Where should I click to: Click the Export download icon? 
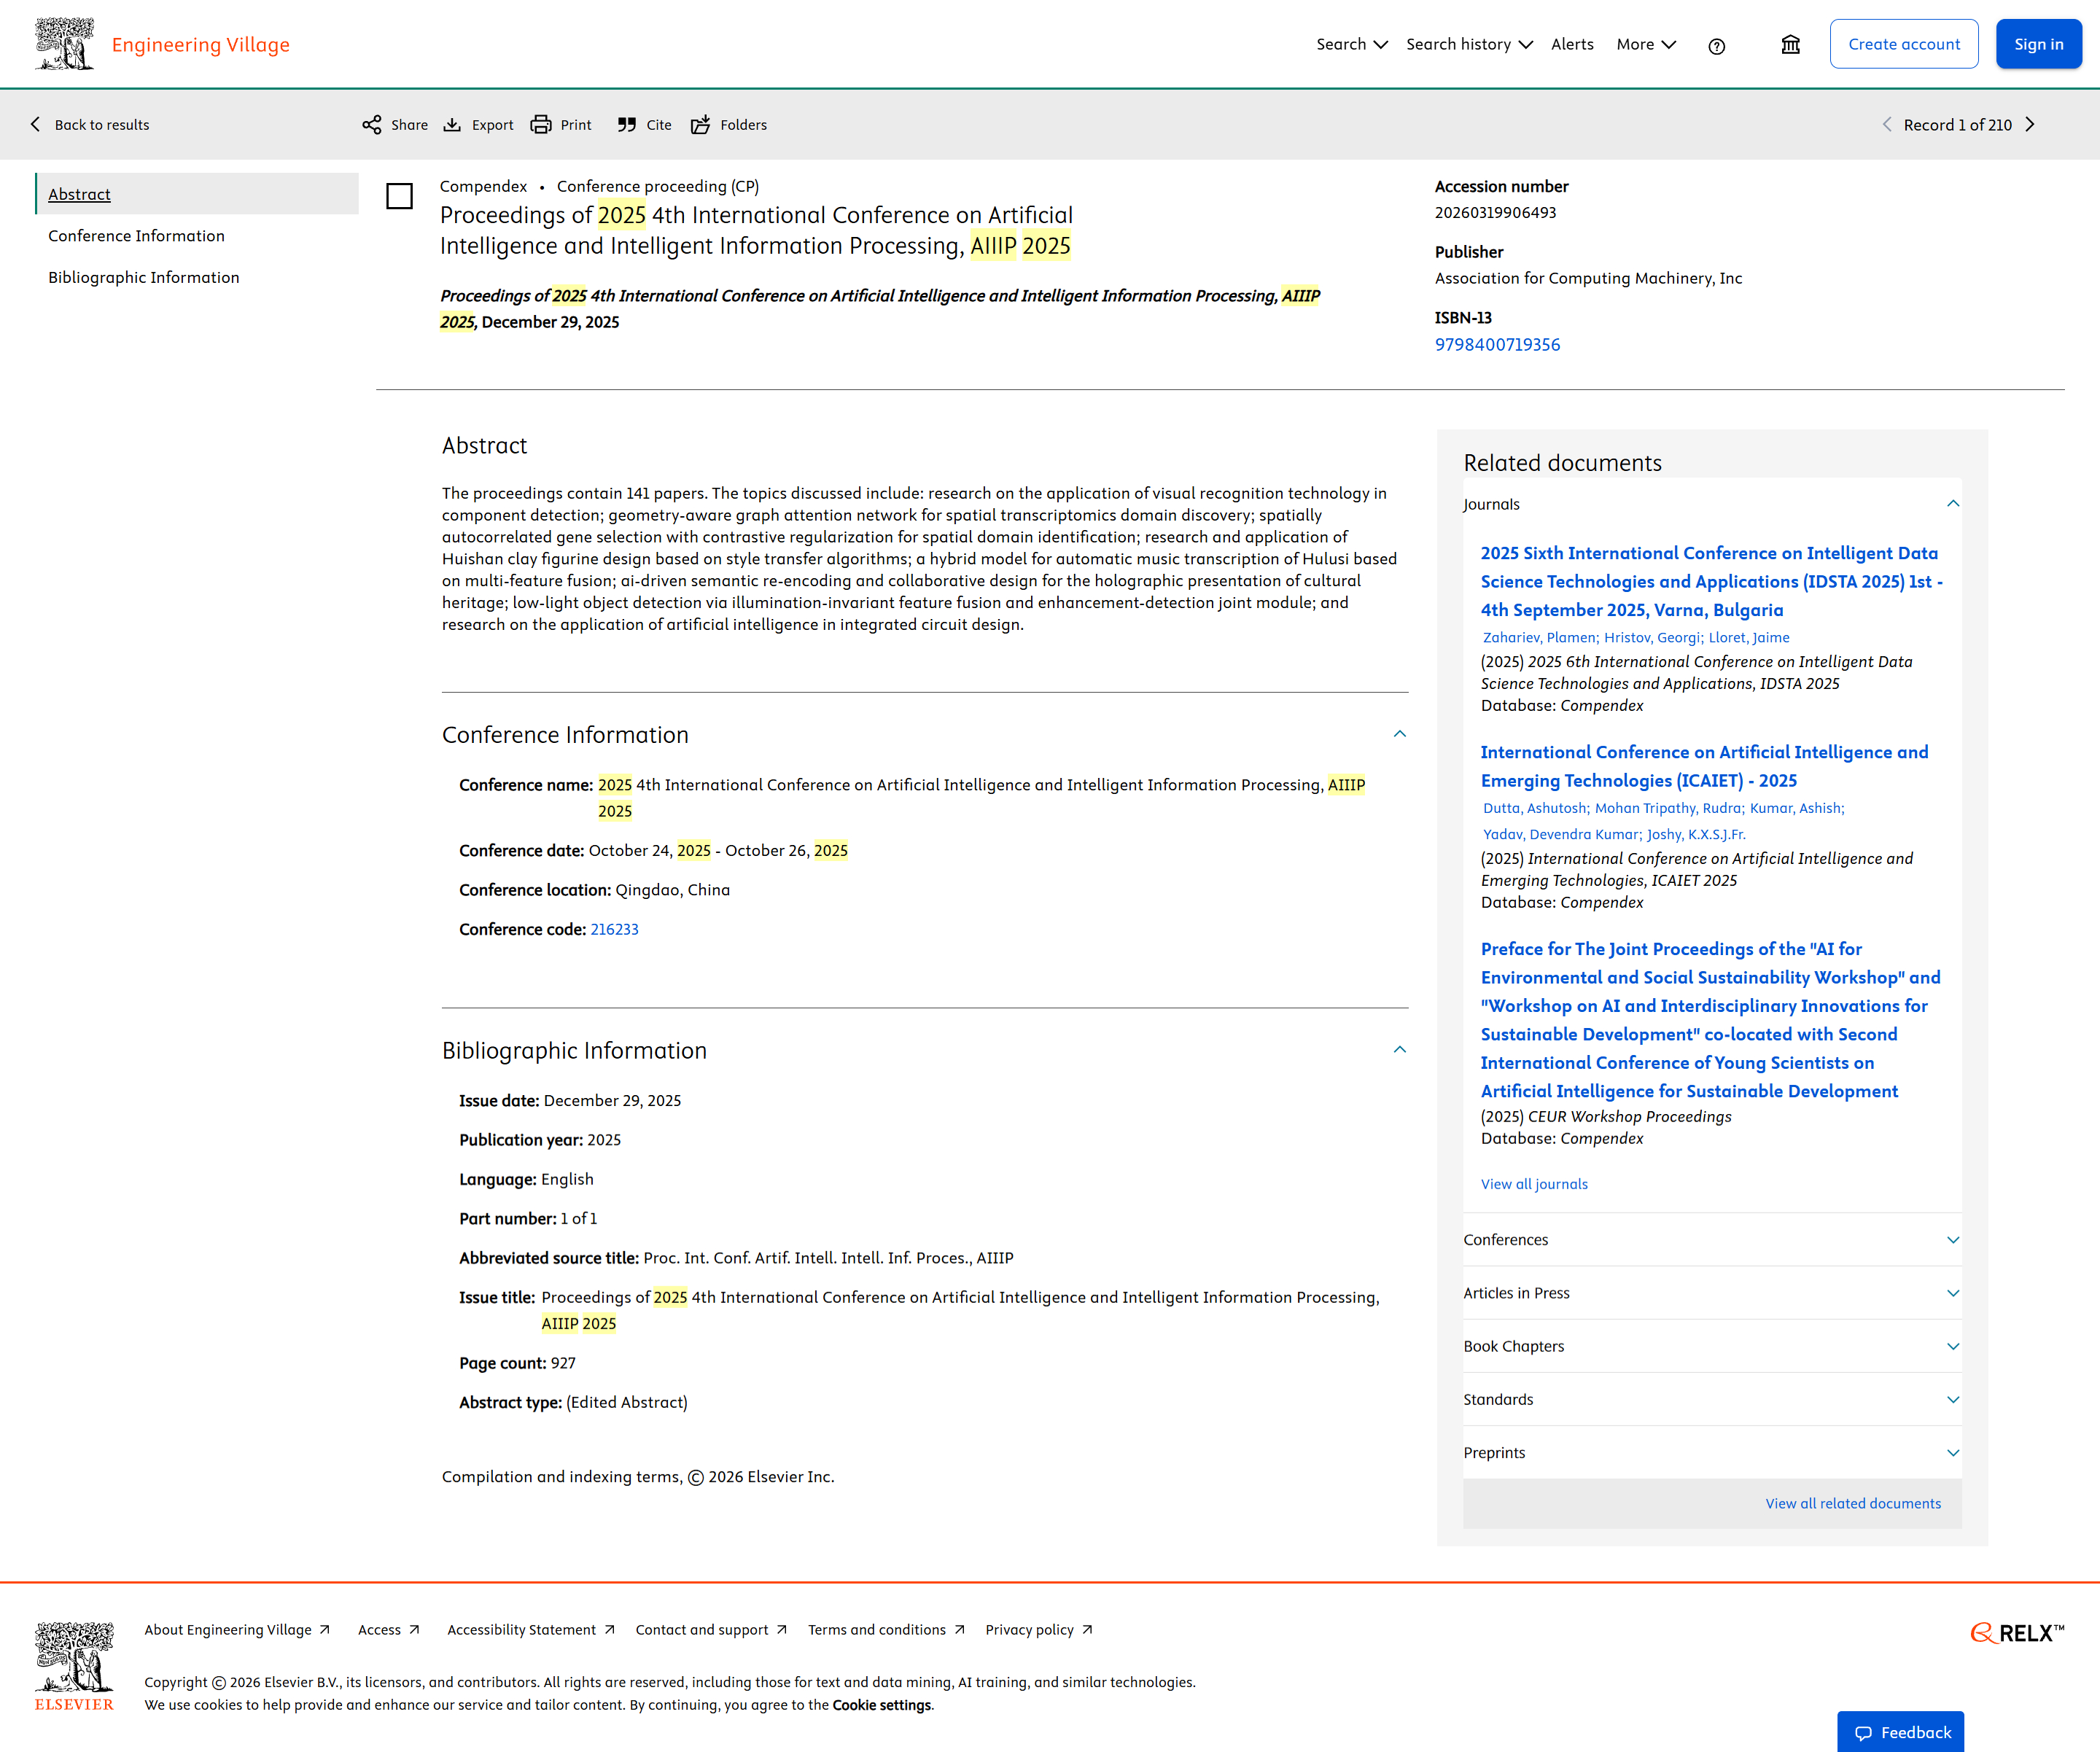[x=452, y=125]
